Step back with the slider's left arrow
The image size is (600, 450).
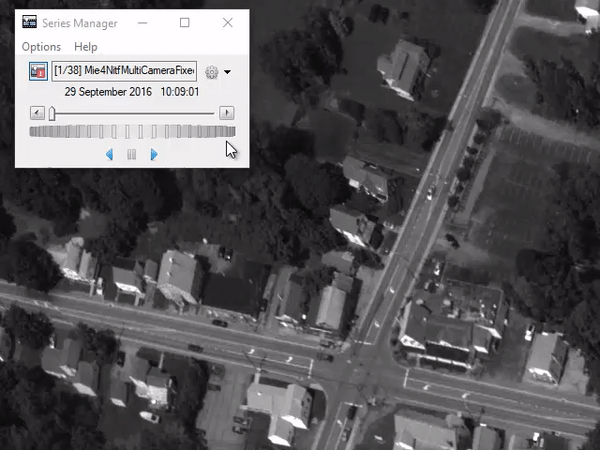37,113
